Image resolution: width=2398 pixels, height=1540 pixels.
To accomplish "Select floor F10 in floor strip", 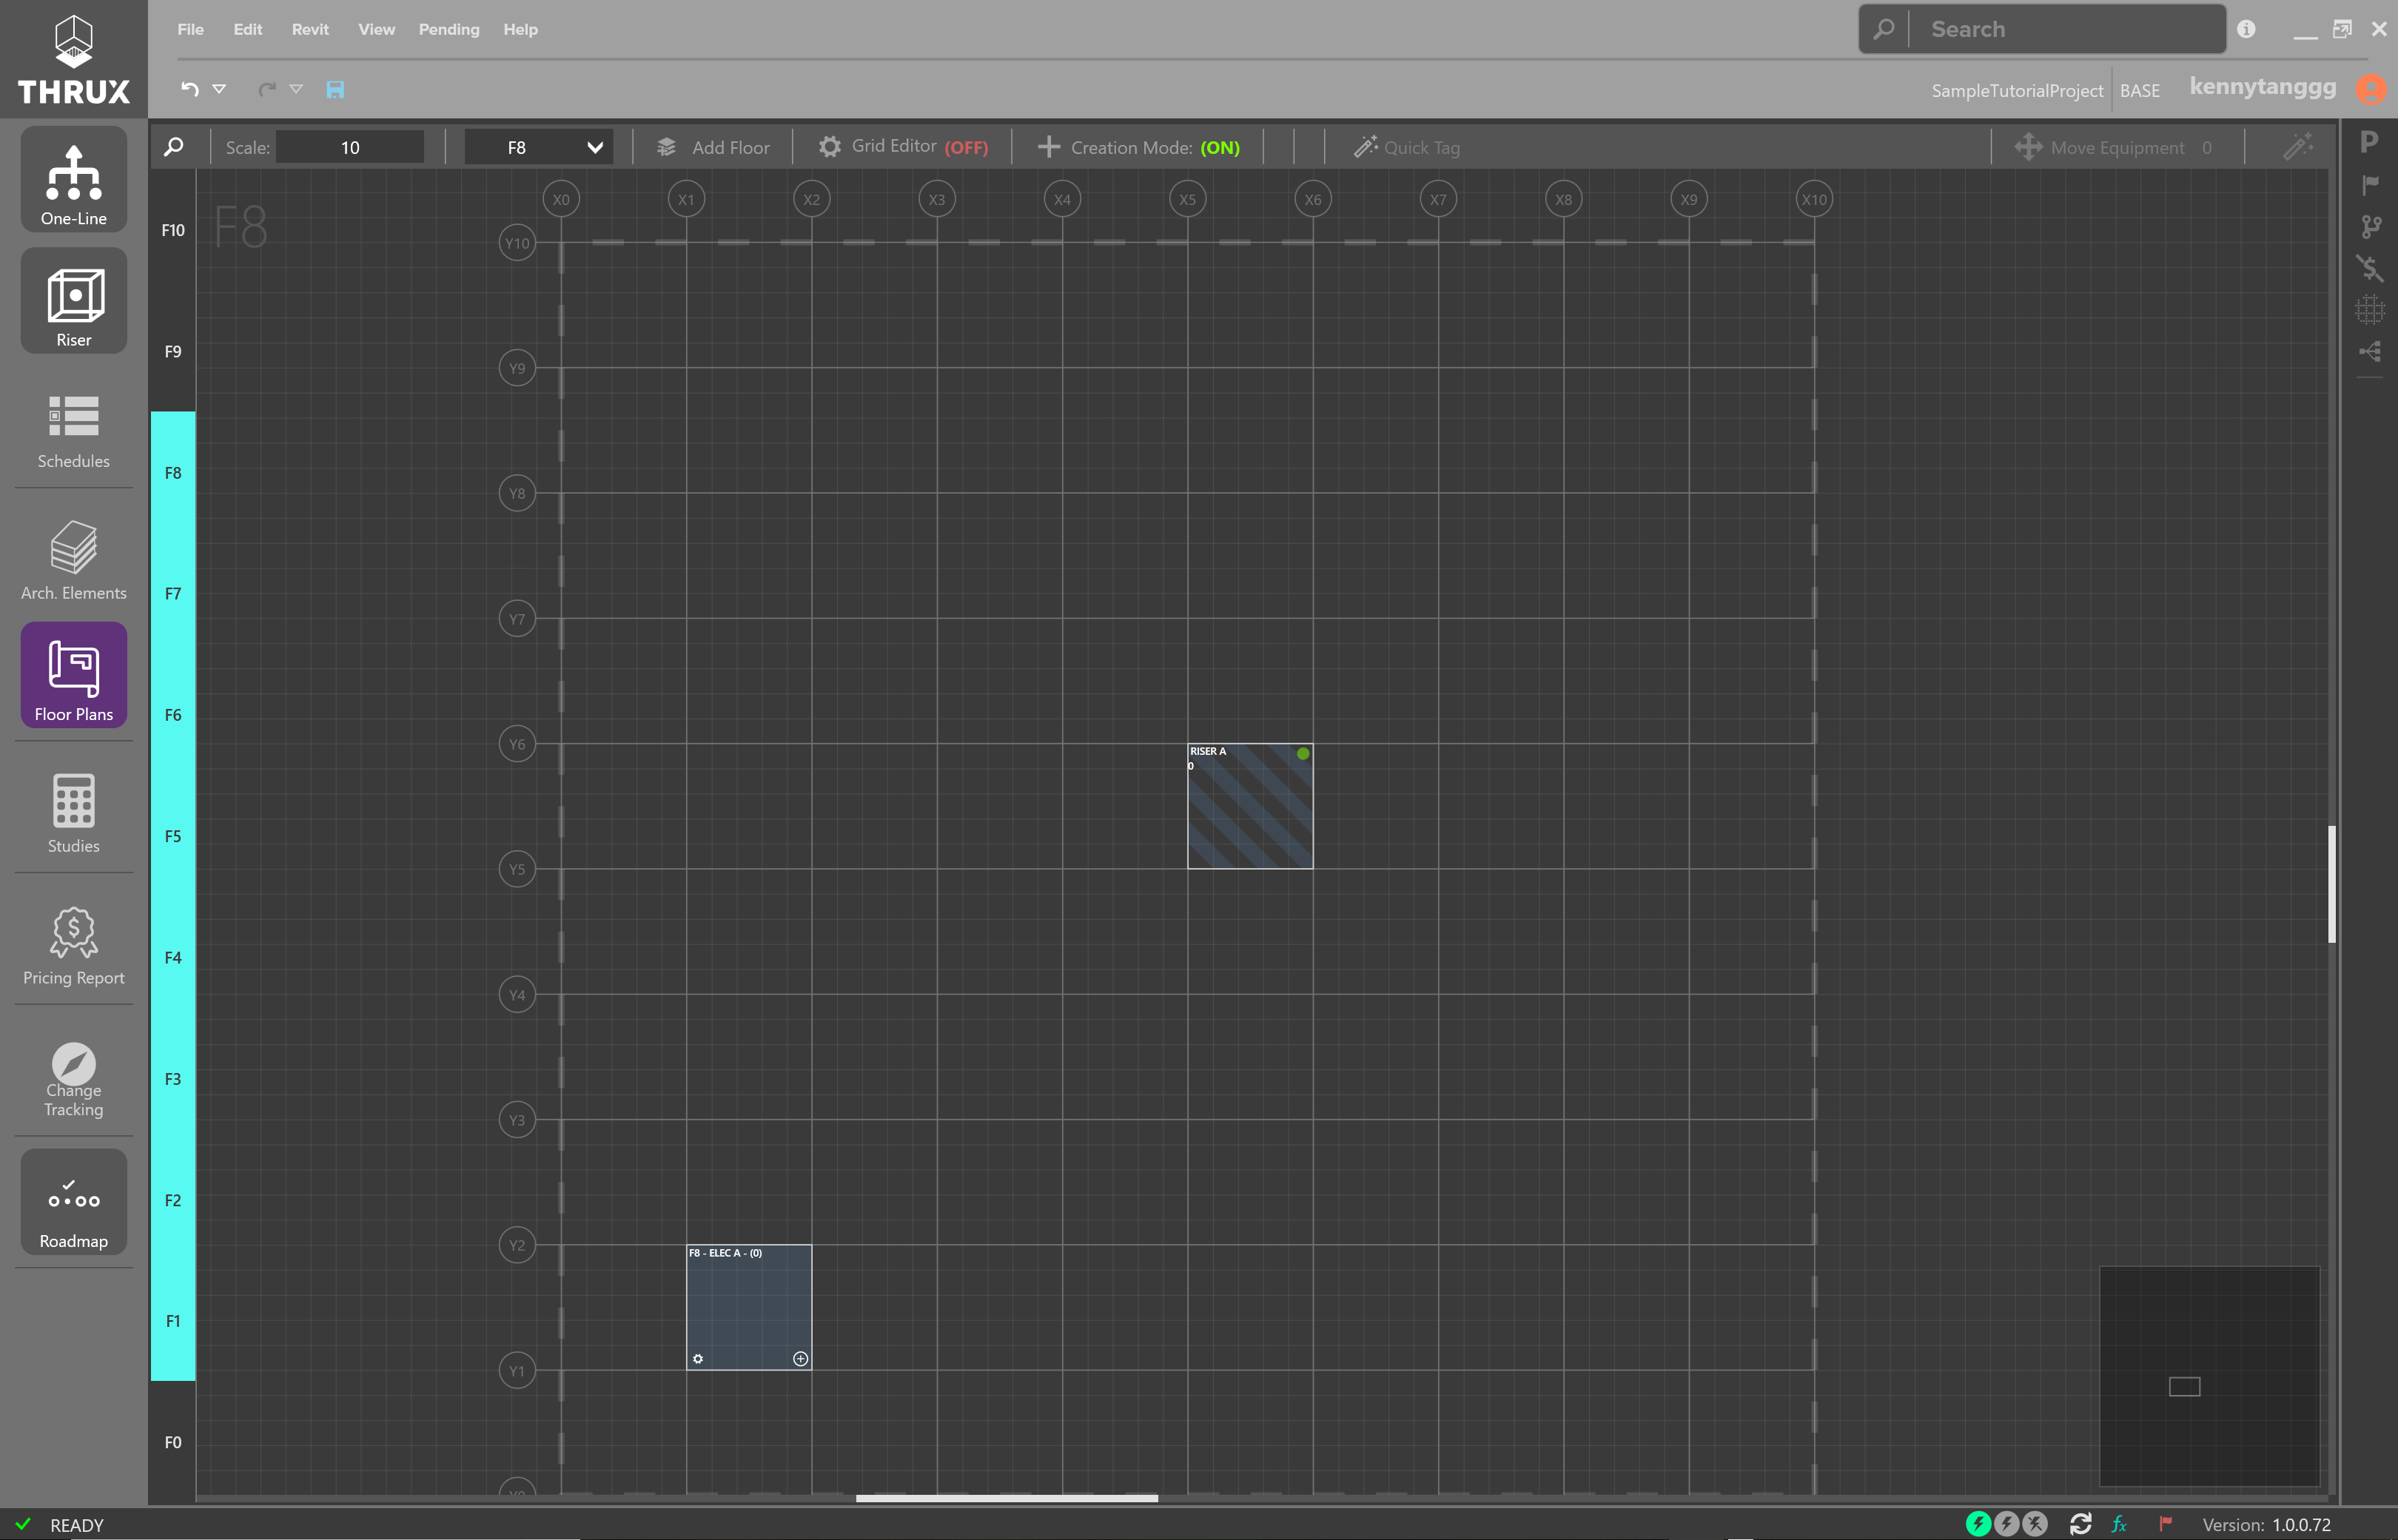I will point(173,230).
